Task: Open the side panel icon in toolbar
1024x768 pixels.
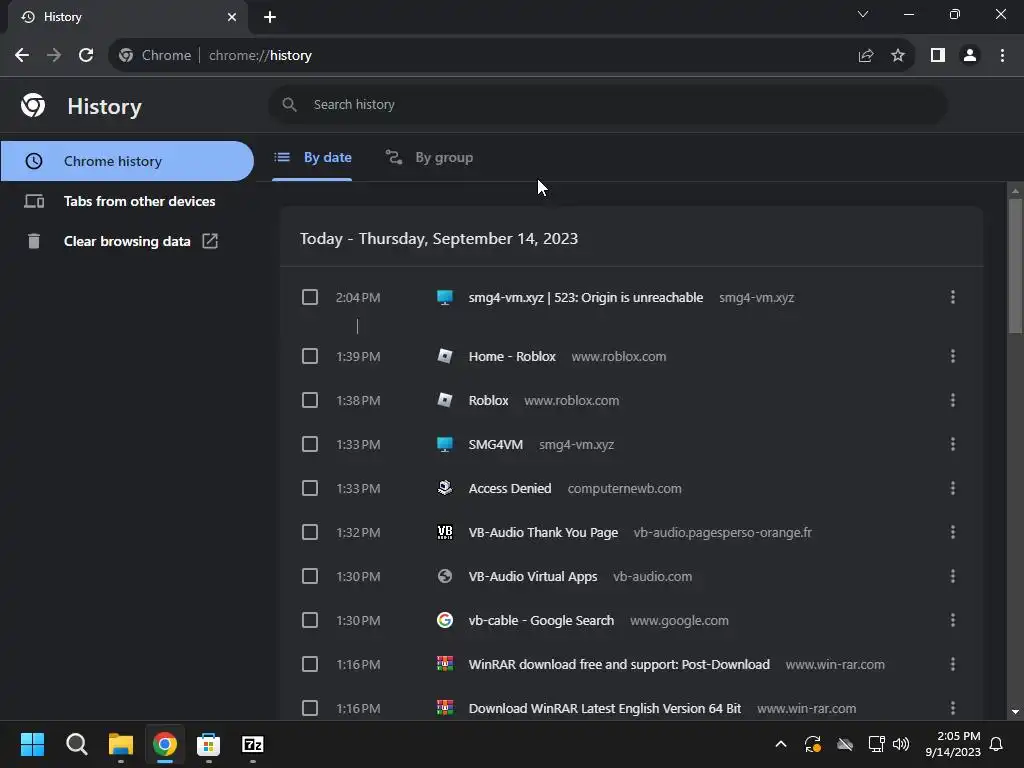Action: pyautogui.click(x=938, y=56)
